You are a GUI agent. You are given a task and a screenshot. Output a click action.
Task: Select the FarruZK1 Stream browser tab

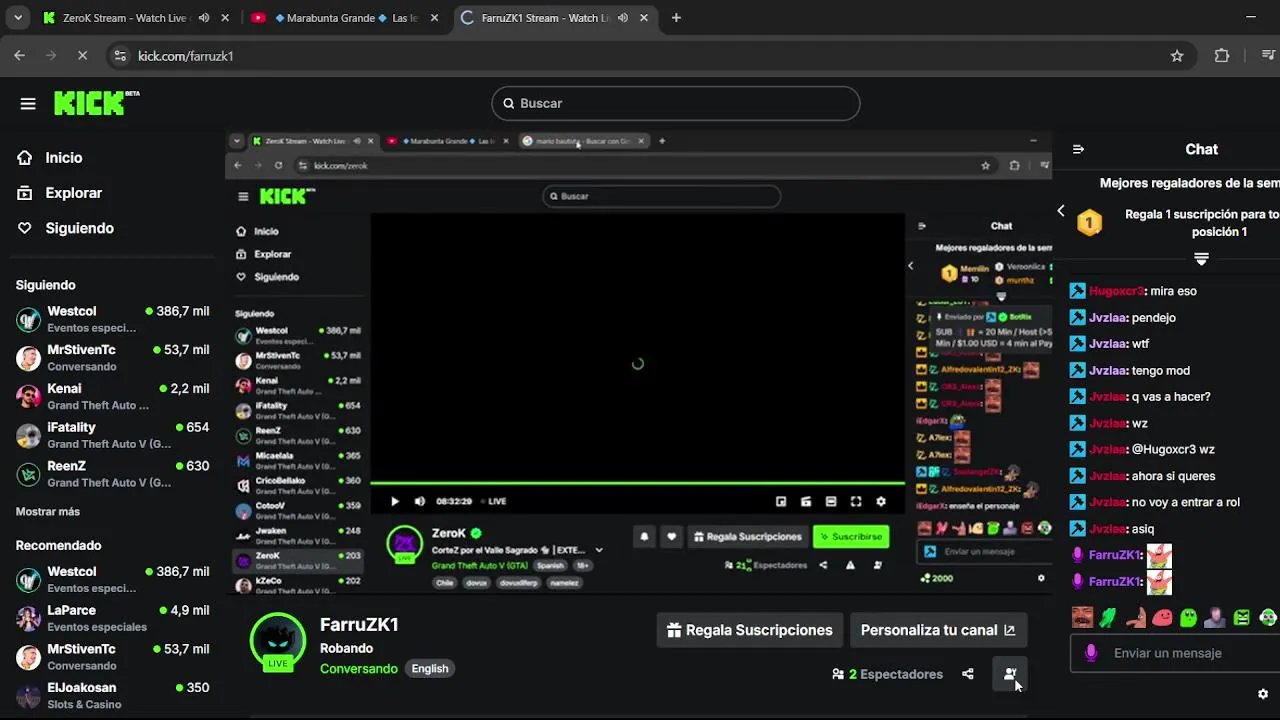coord(554,17)
